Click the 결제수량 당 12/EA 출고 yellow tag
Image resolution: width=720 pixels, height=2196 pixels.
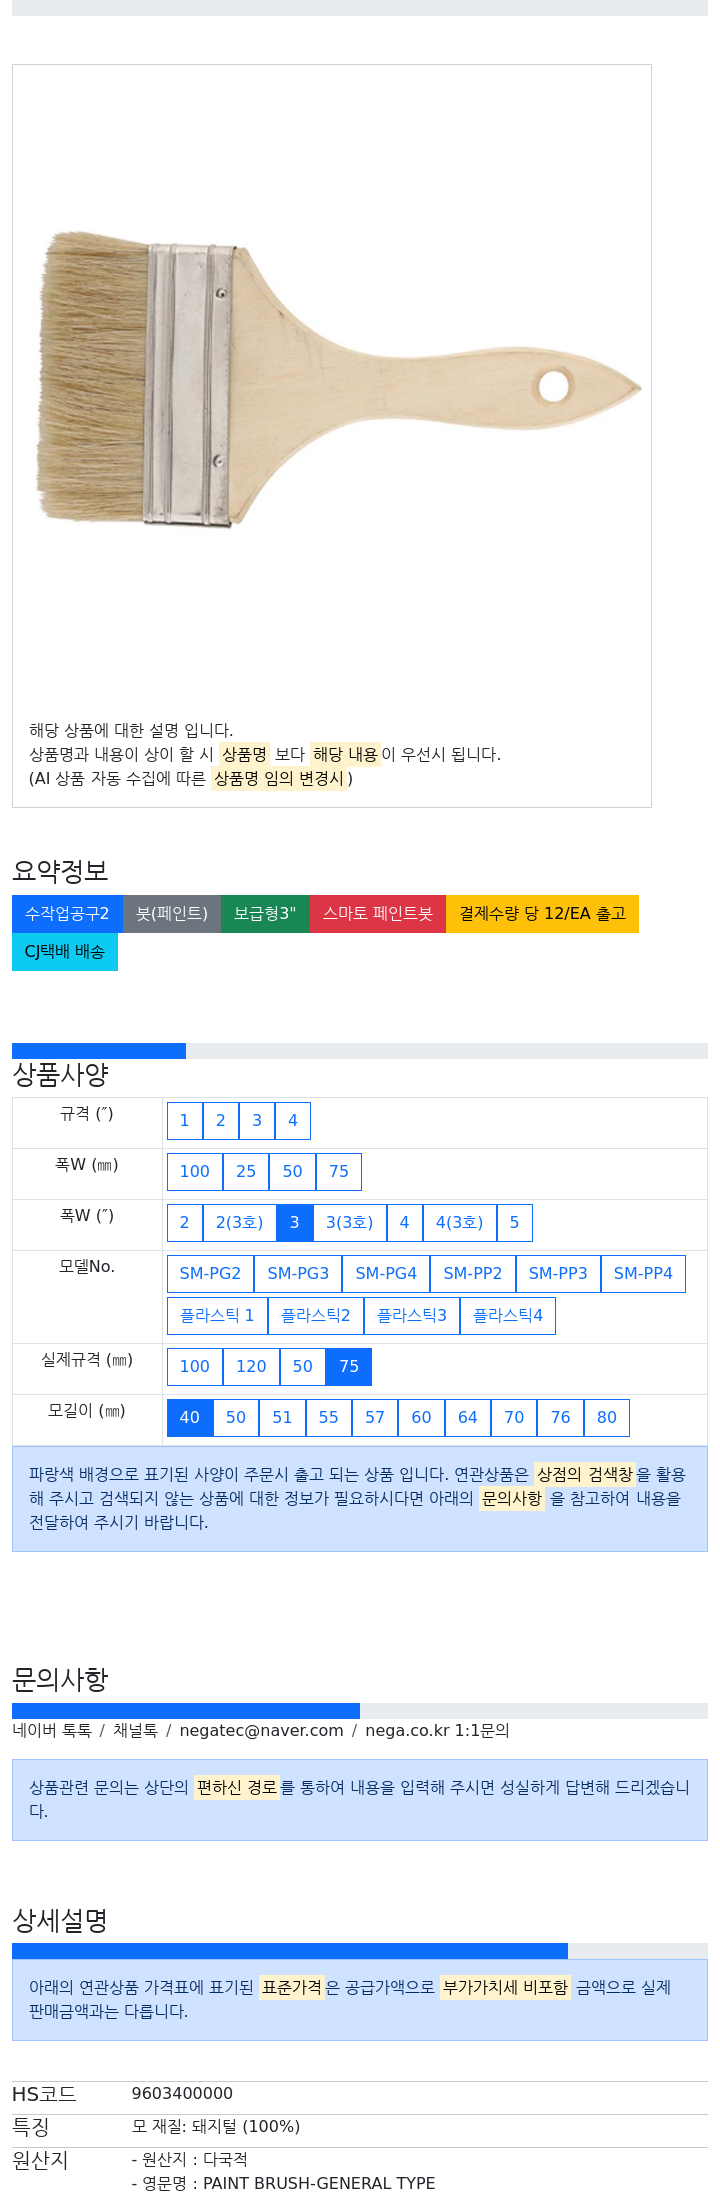click(542, 914)
